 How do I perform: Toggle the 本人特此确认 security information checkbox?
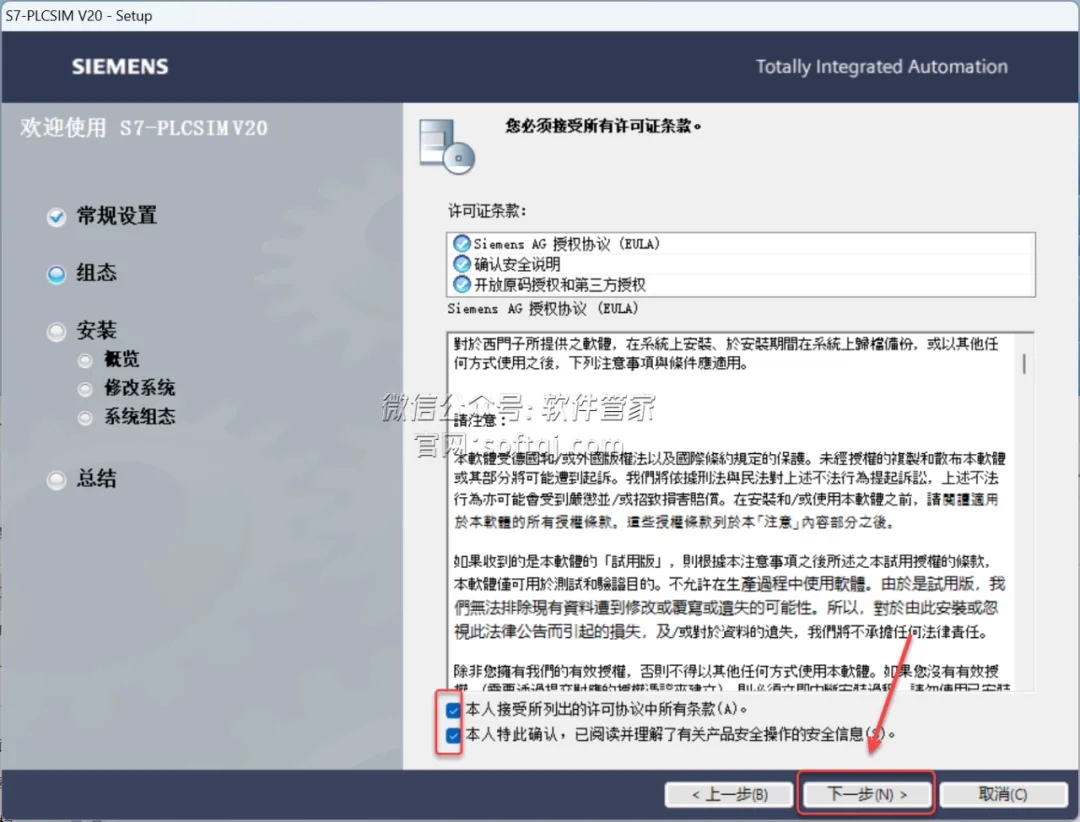click(453, 734)
